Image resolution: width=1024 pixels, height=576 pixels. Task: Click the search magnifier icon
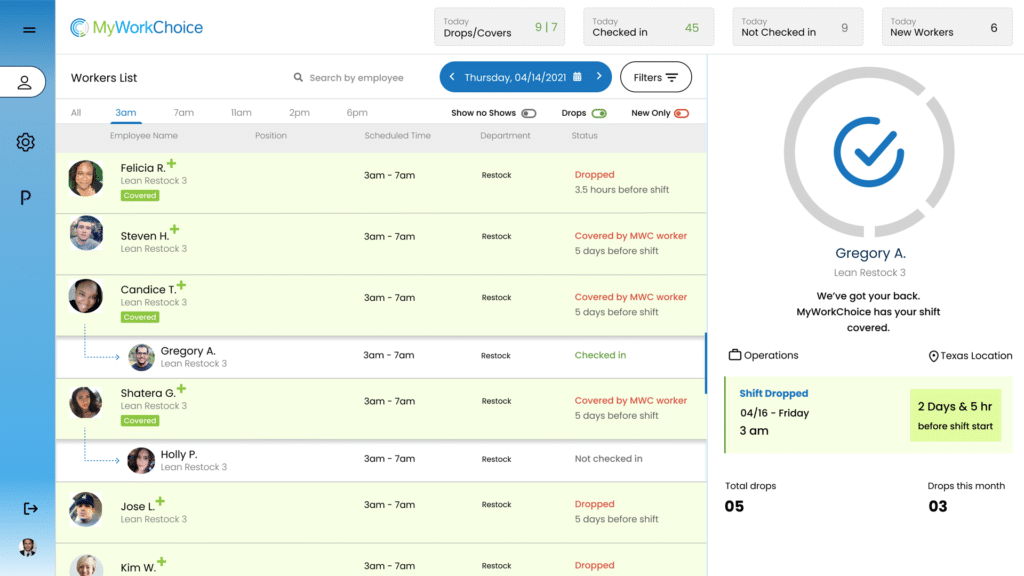point(298,77)
